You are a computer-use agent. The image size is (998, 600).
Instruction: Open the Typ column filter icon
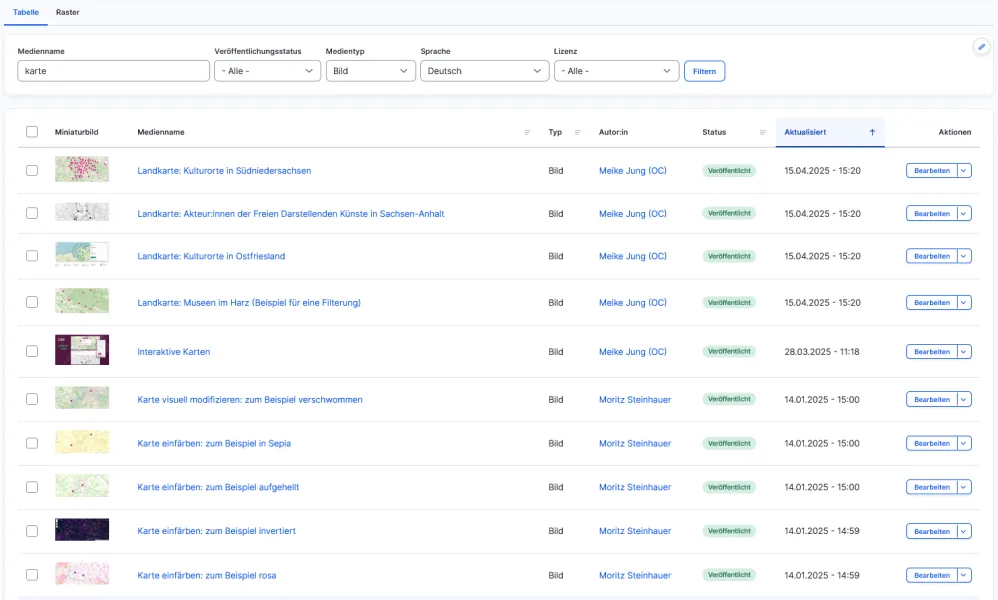click(x=578, y=132)
